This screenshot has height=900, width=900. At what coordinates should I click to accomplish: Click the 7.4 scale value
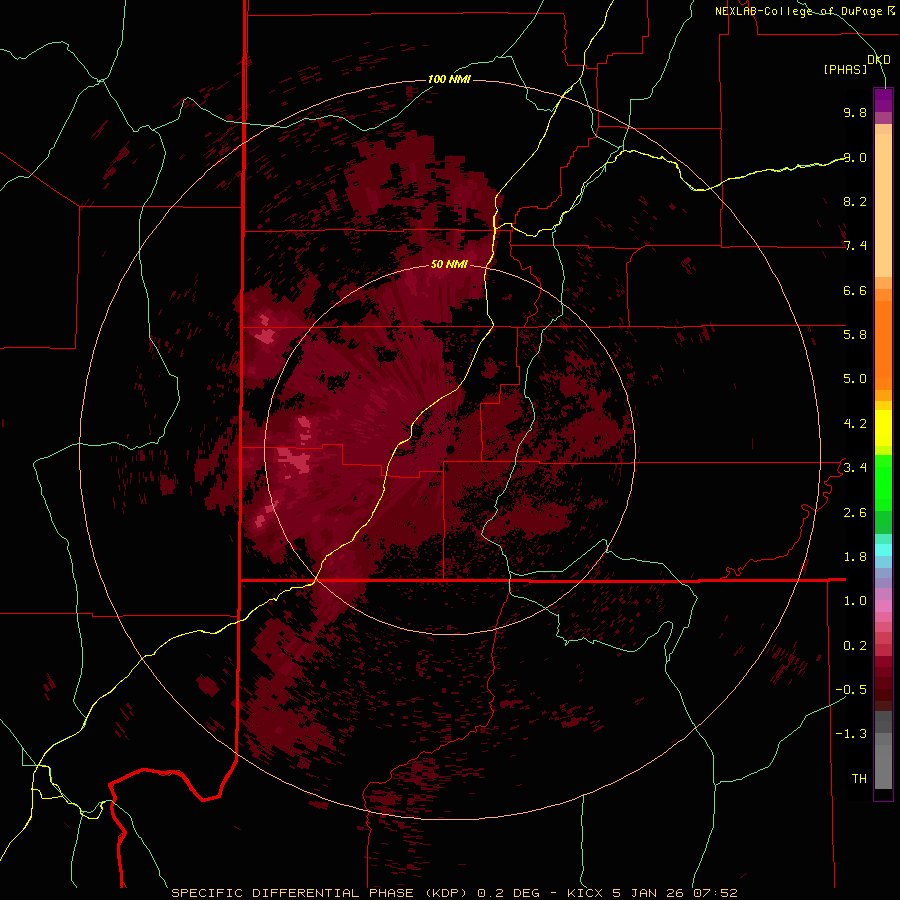[855, 246]
